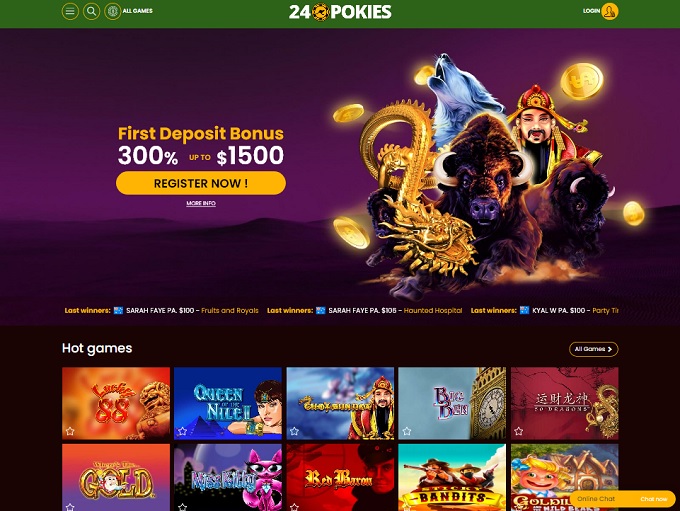680x511 pixels.
Task: Expand All Games arrow button
Action: coord(594,349)
